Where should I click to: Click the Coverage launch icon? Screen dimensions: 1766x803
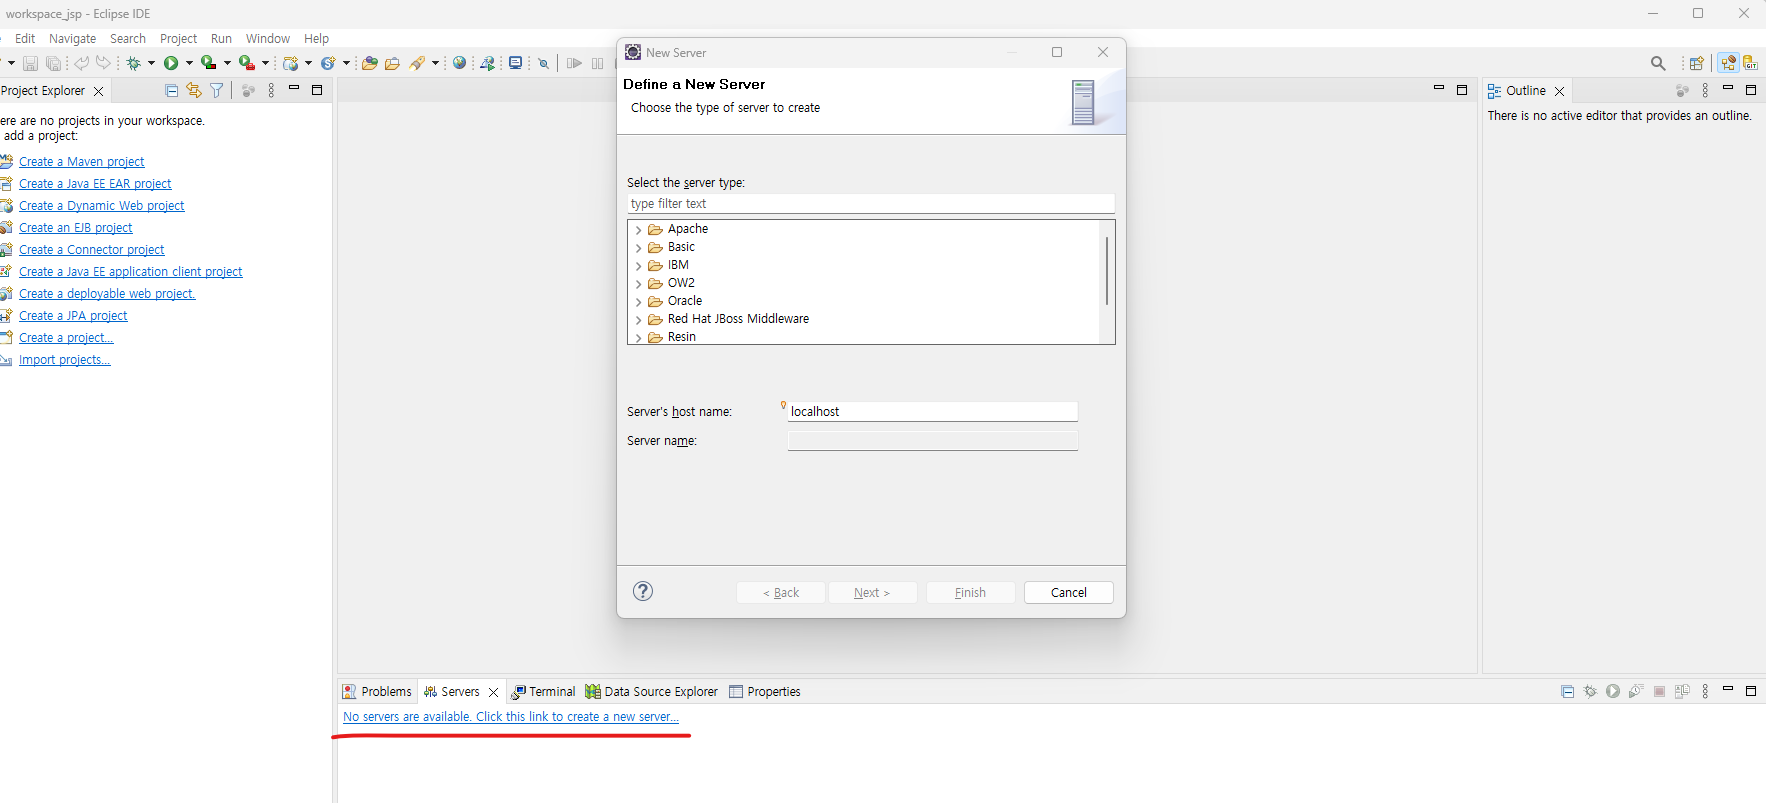[x=208, y=63]
